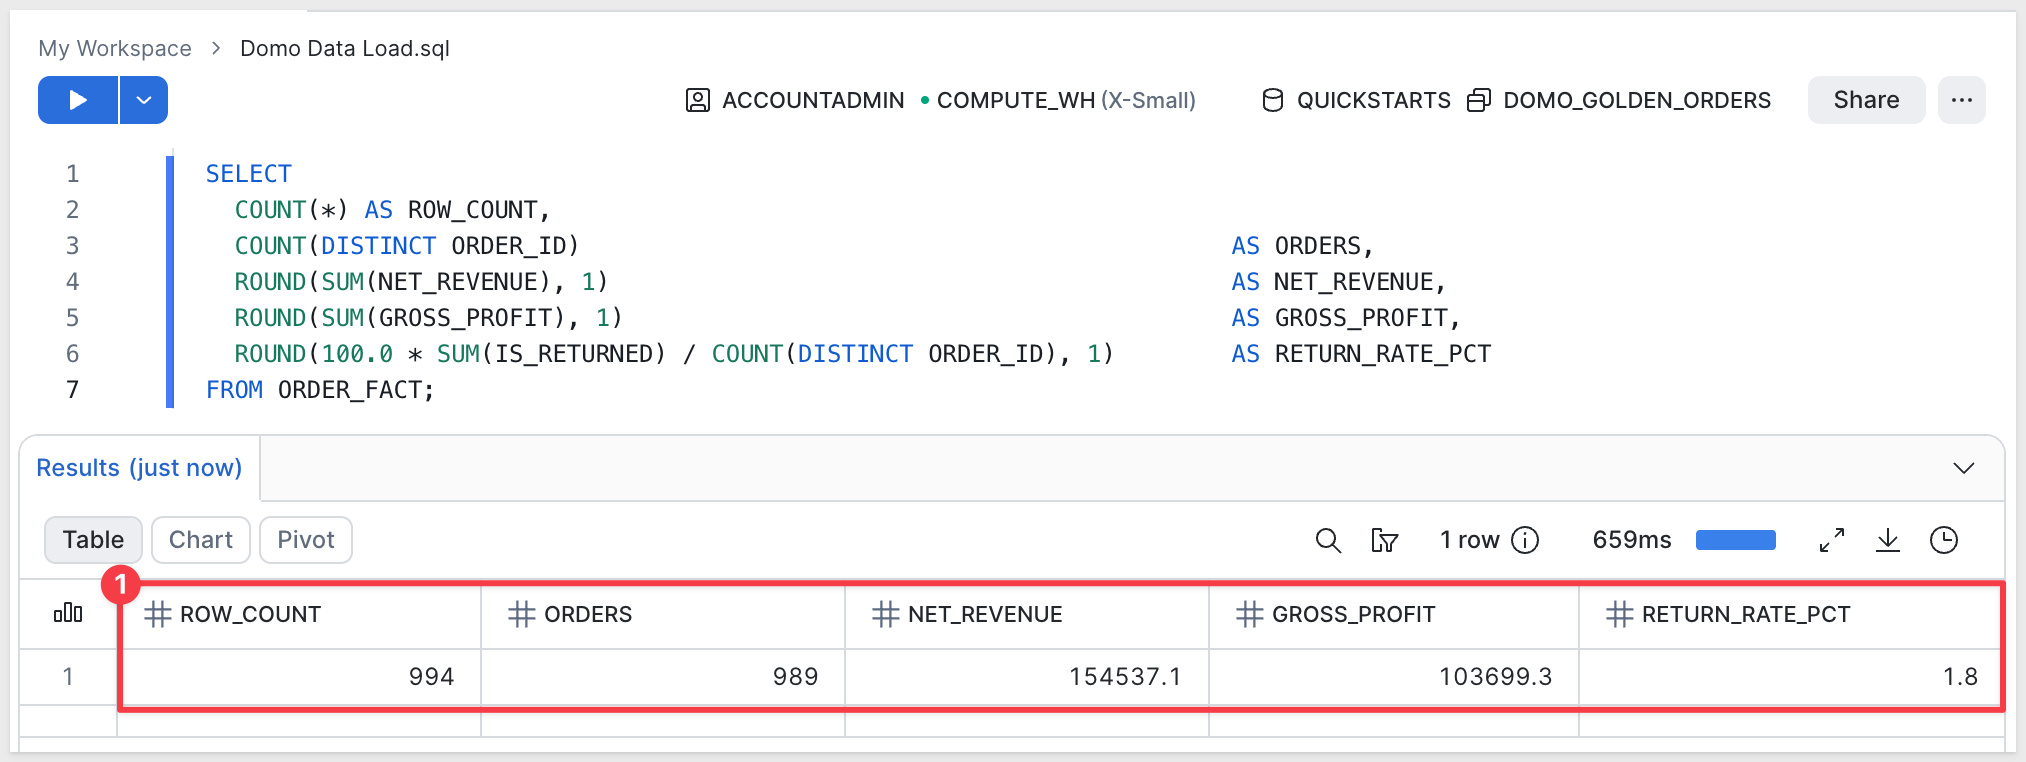Click the QUICKSTARTS database icon
Image resolution: width=2026 pixels, height=762 pixels.
pyautogui.click(x=1272, y=100)
